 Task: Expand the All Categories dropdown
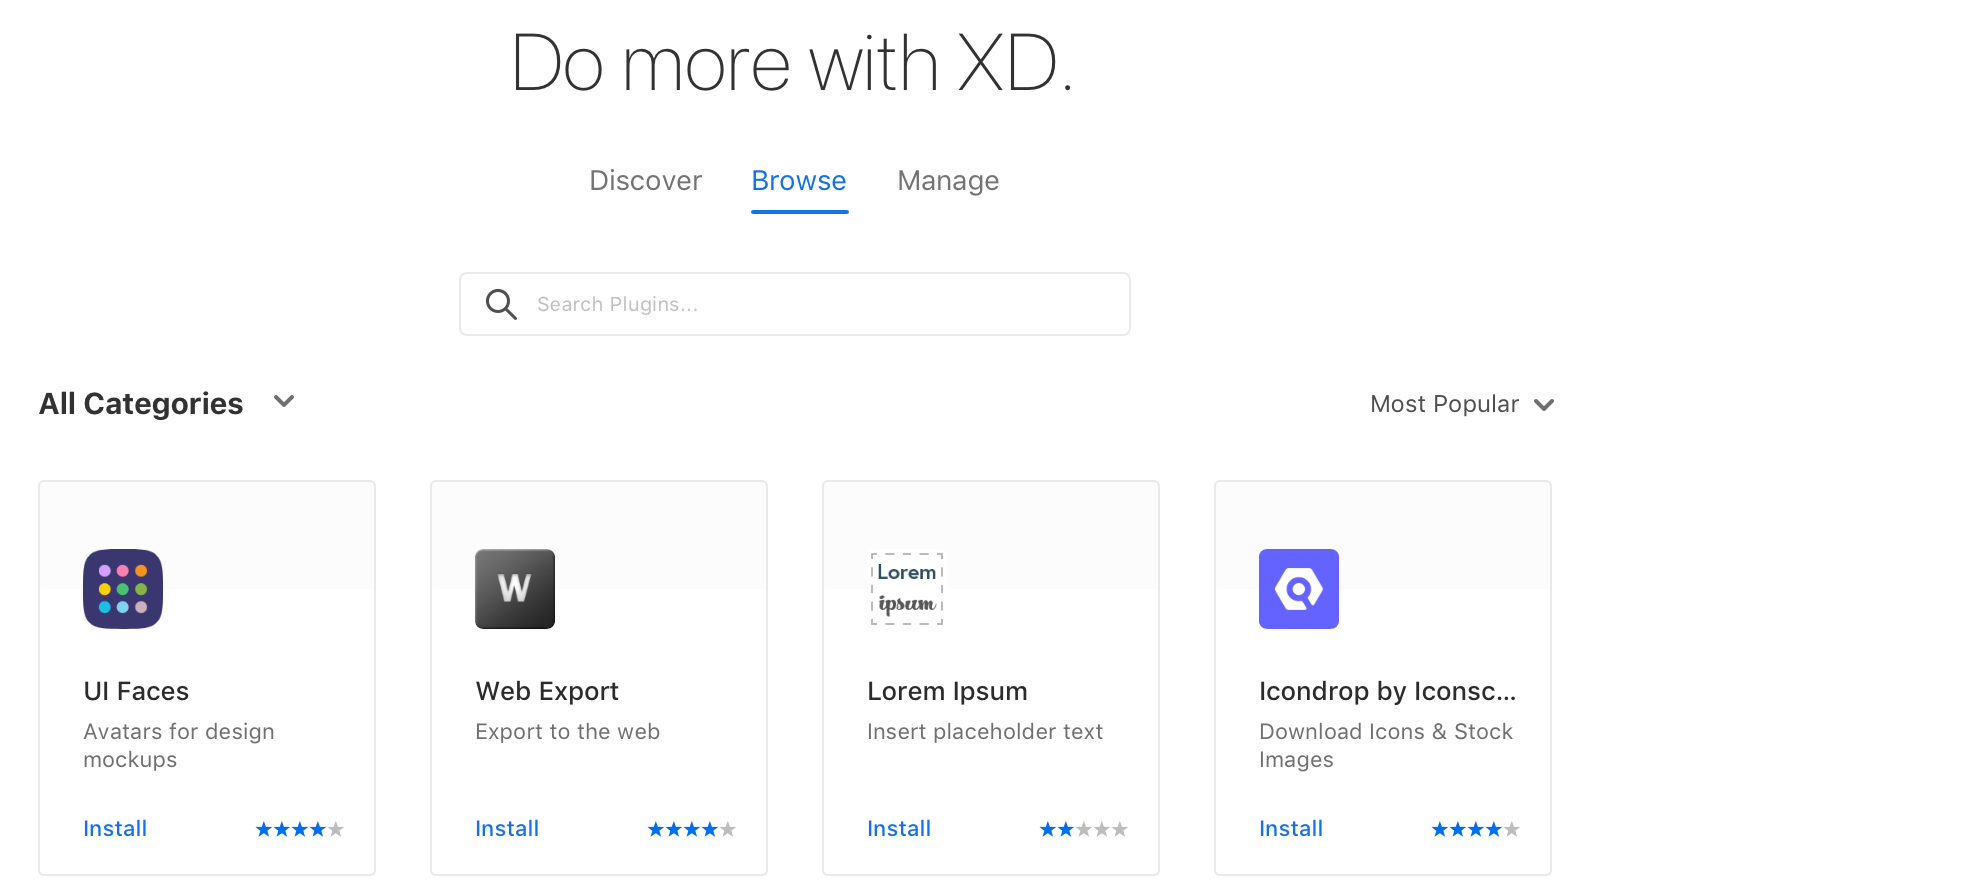tap(284, 402)
